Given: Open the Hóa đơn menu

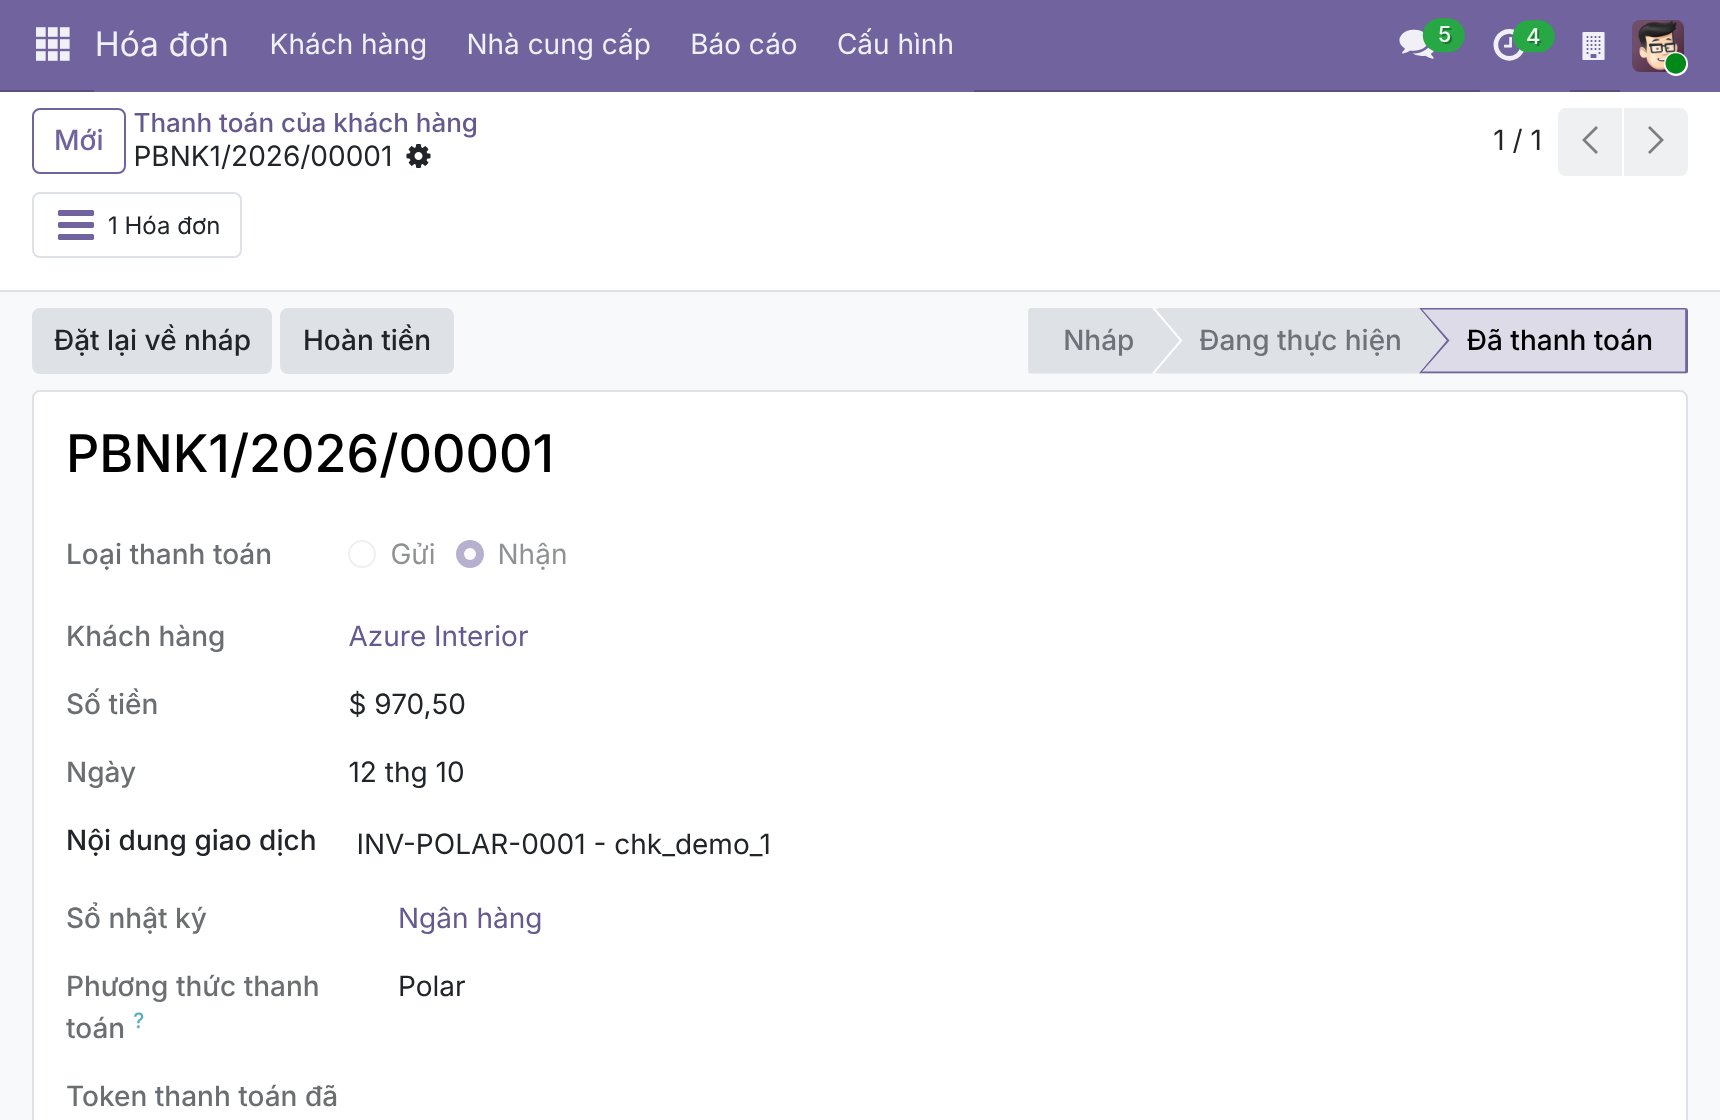Looking at the screenshot, I should (x=162, y=44).
